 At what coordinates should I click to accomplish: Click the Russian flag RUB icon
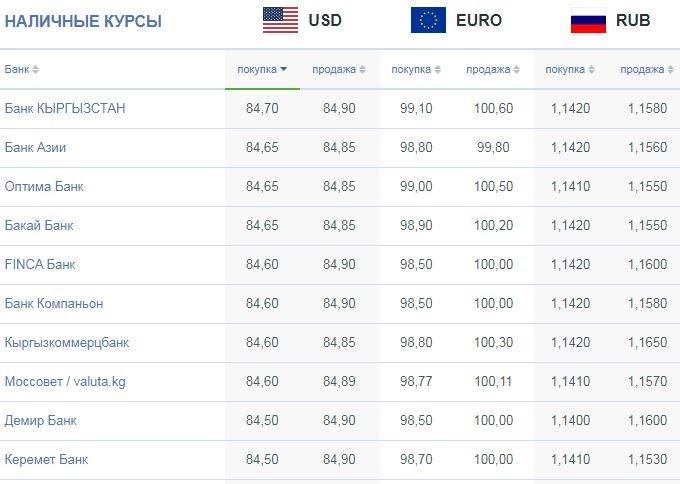[588, 20]
